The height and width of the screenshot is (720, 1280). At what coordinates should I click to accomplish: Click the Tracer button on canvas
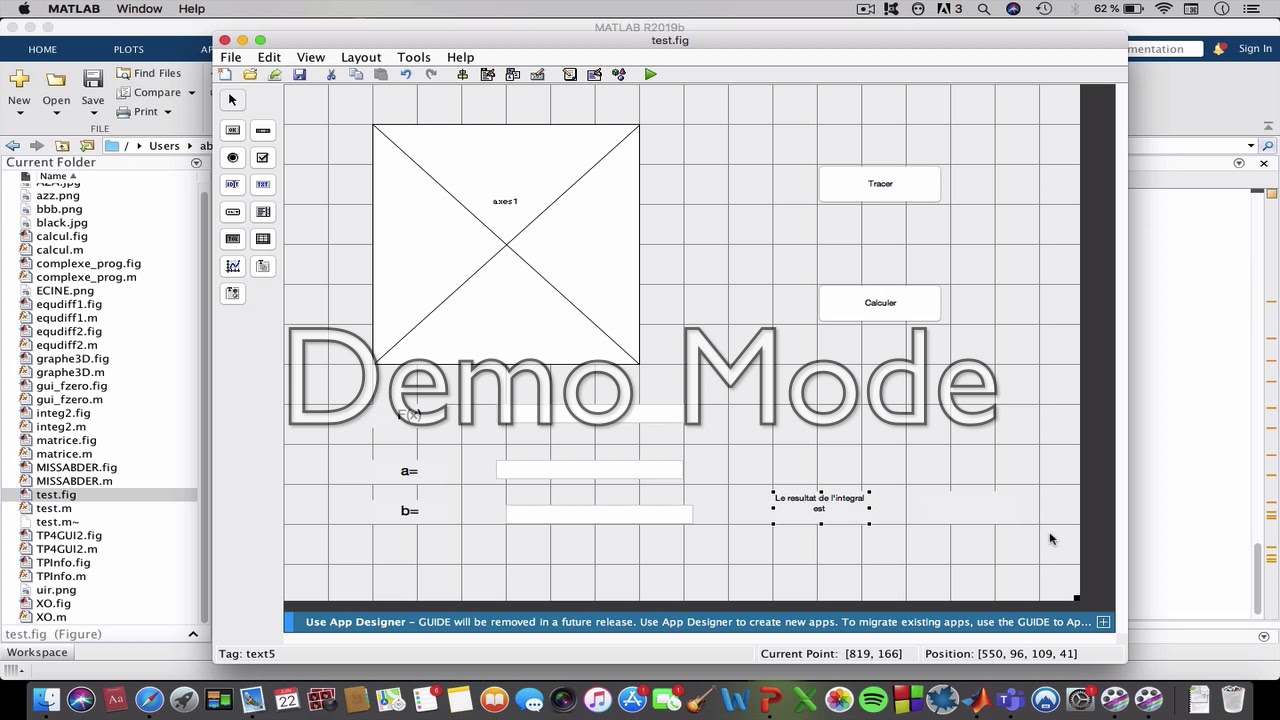tap(880, 184)
